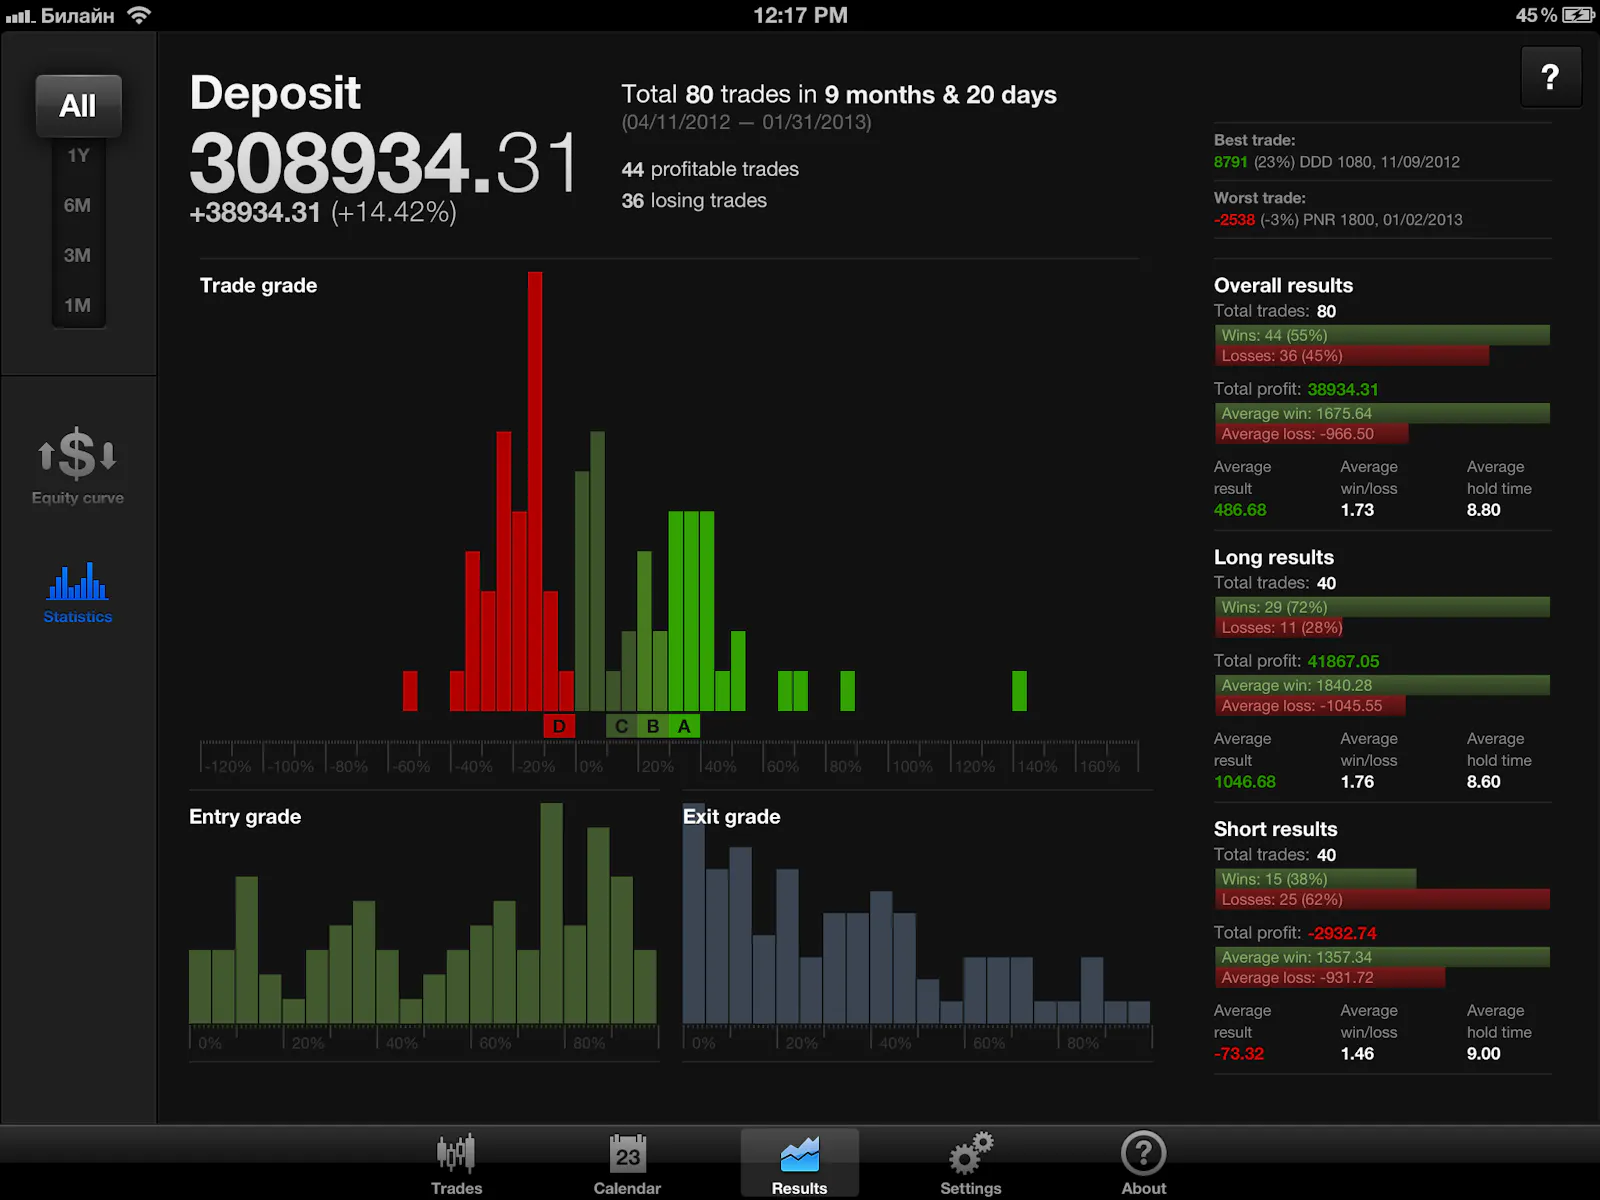Click Short Total profit -2932.74
Image resolution: width=1600 pixels, height=1200 pixels.
[x=1342, y=934]
